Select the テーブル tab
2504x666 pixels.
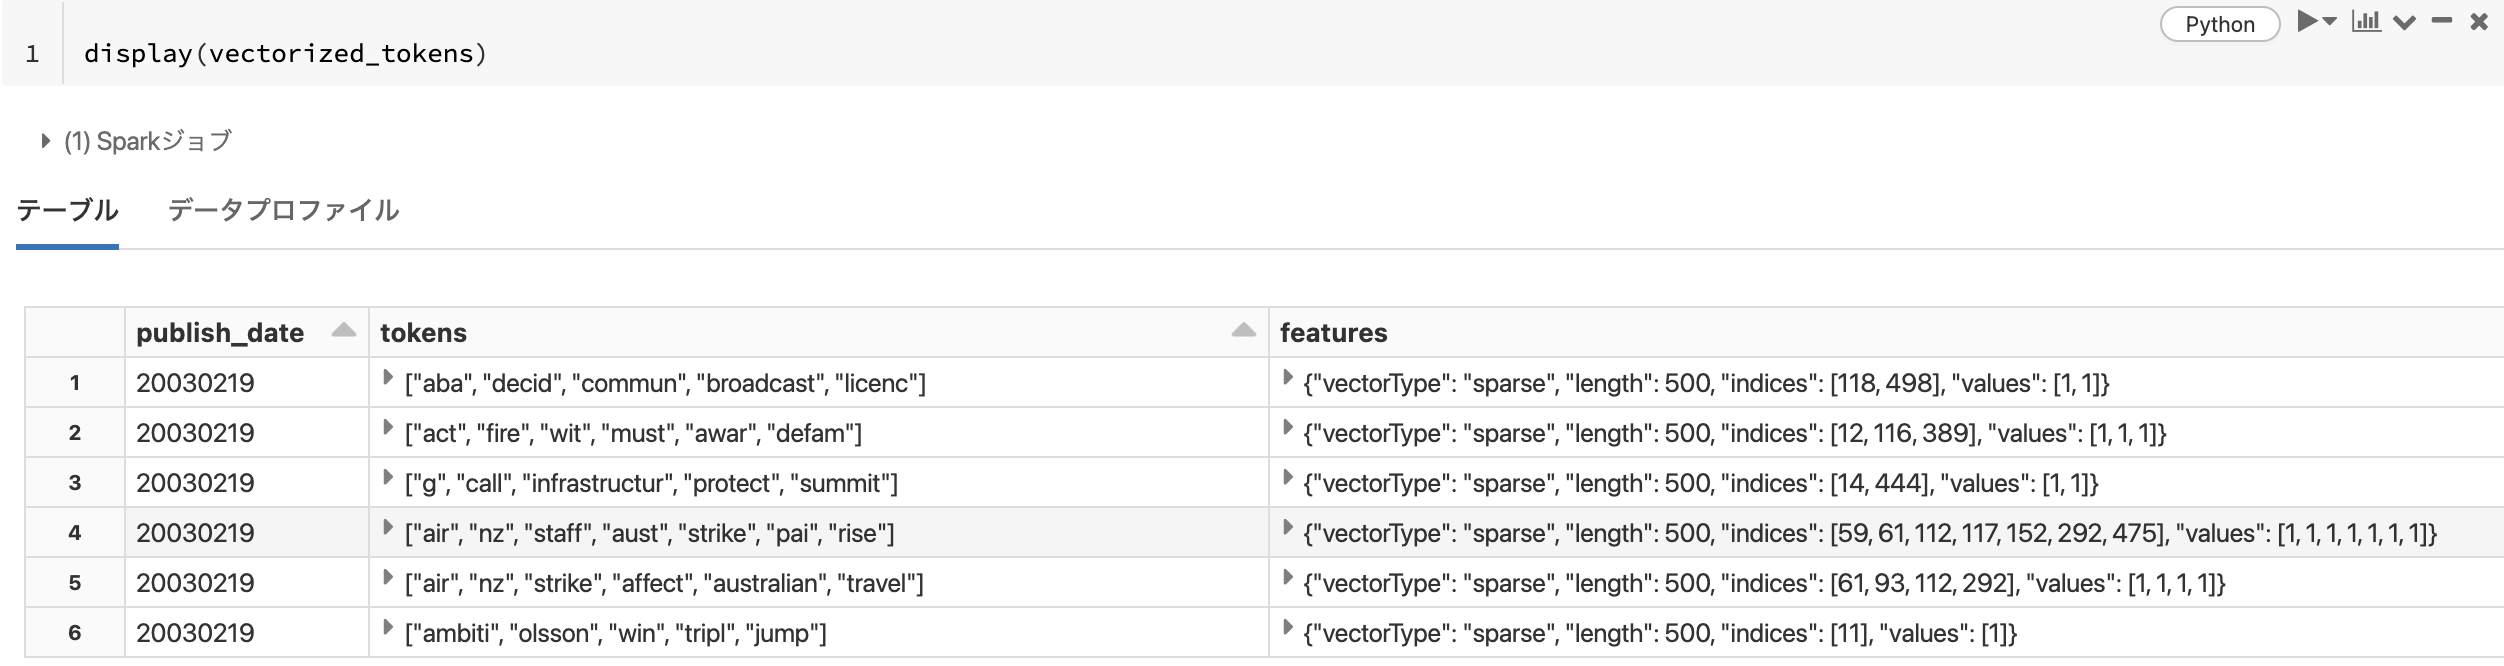pos(67,210)
